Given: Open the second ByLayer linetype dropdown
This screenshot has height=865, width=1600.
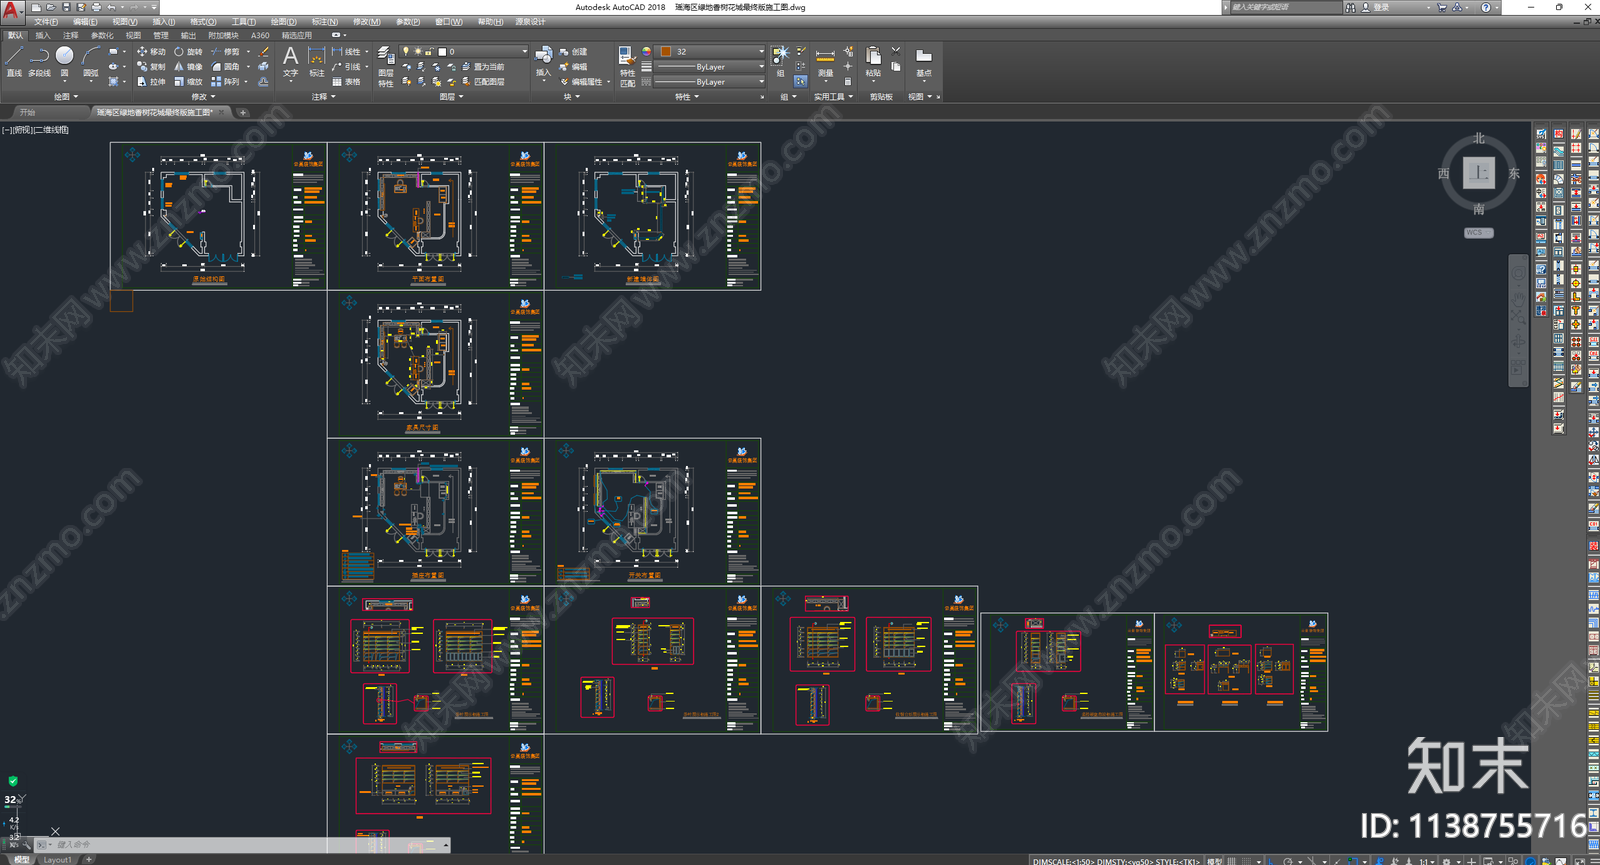Looking at the screenshot, I should pos(710,82).
